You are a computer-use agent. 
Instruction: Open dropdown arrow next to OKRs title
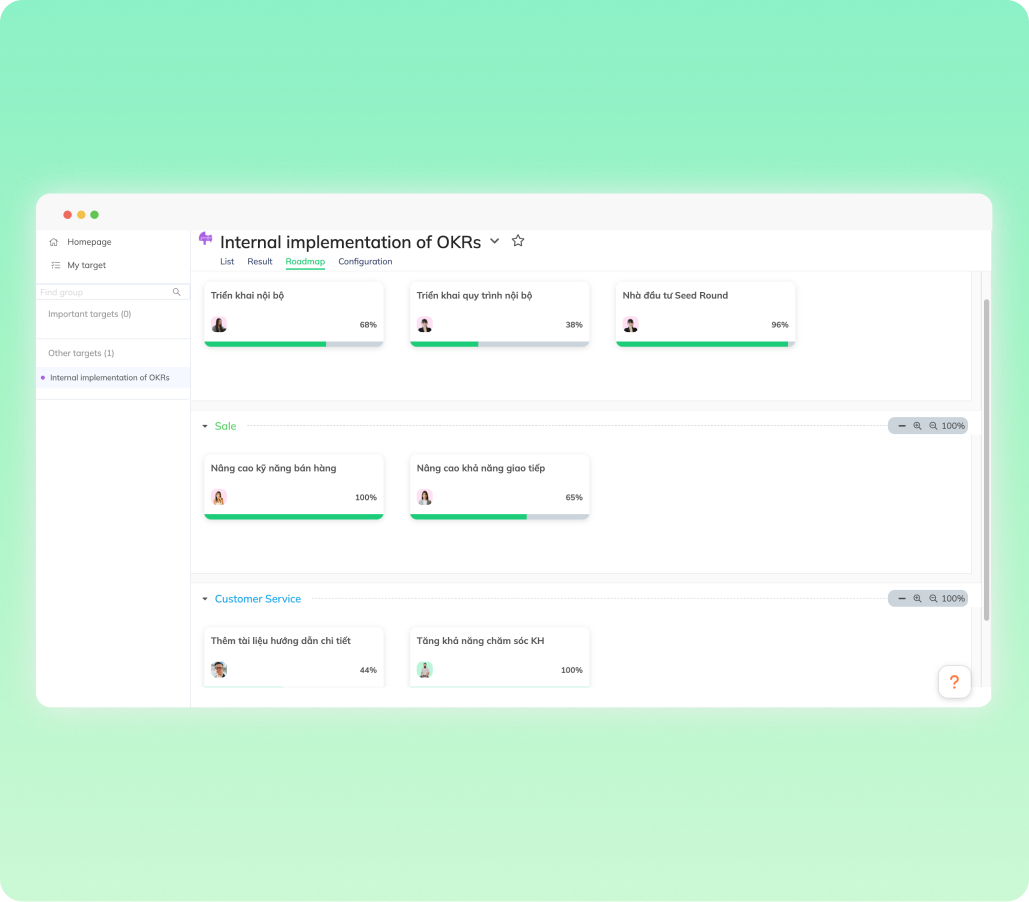pyautogui.click(x=495, y=242)
